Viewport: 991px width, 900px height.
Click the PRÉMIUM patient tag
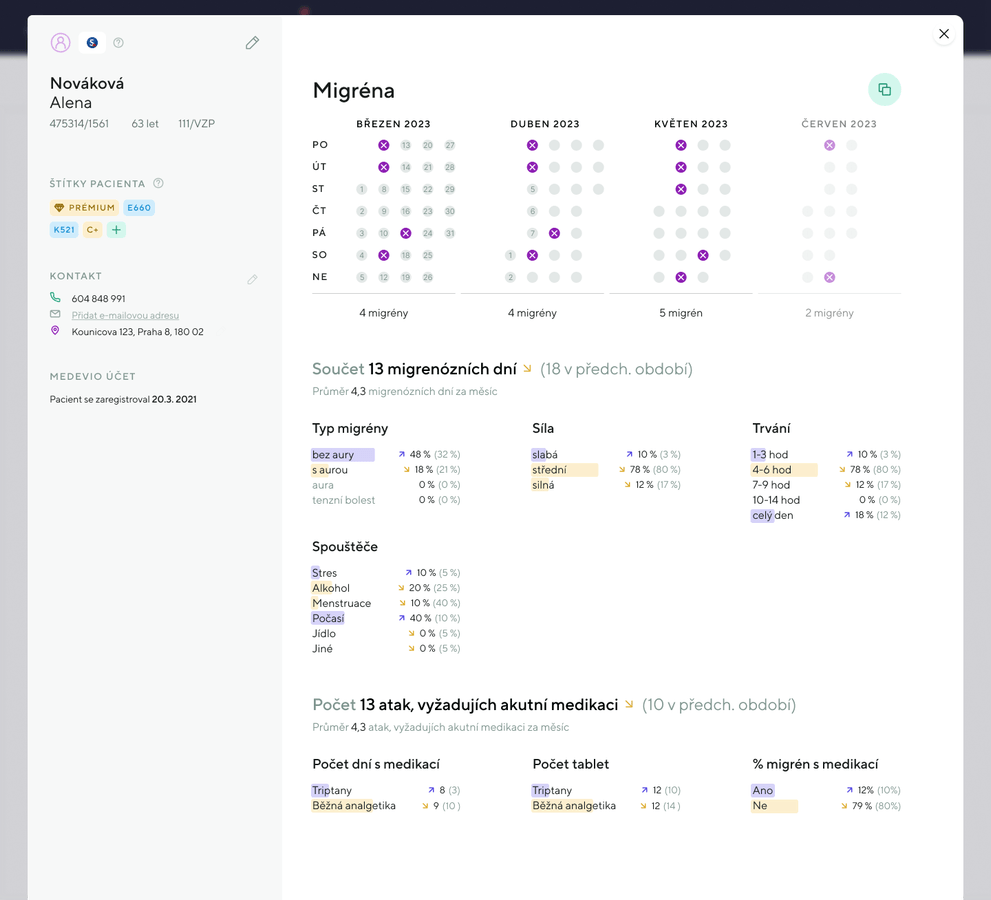coord(84,207)
